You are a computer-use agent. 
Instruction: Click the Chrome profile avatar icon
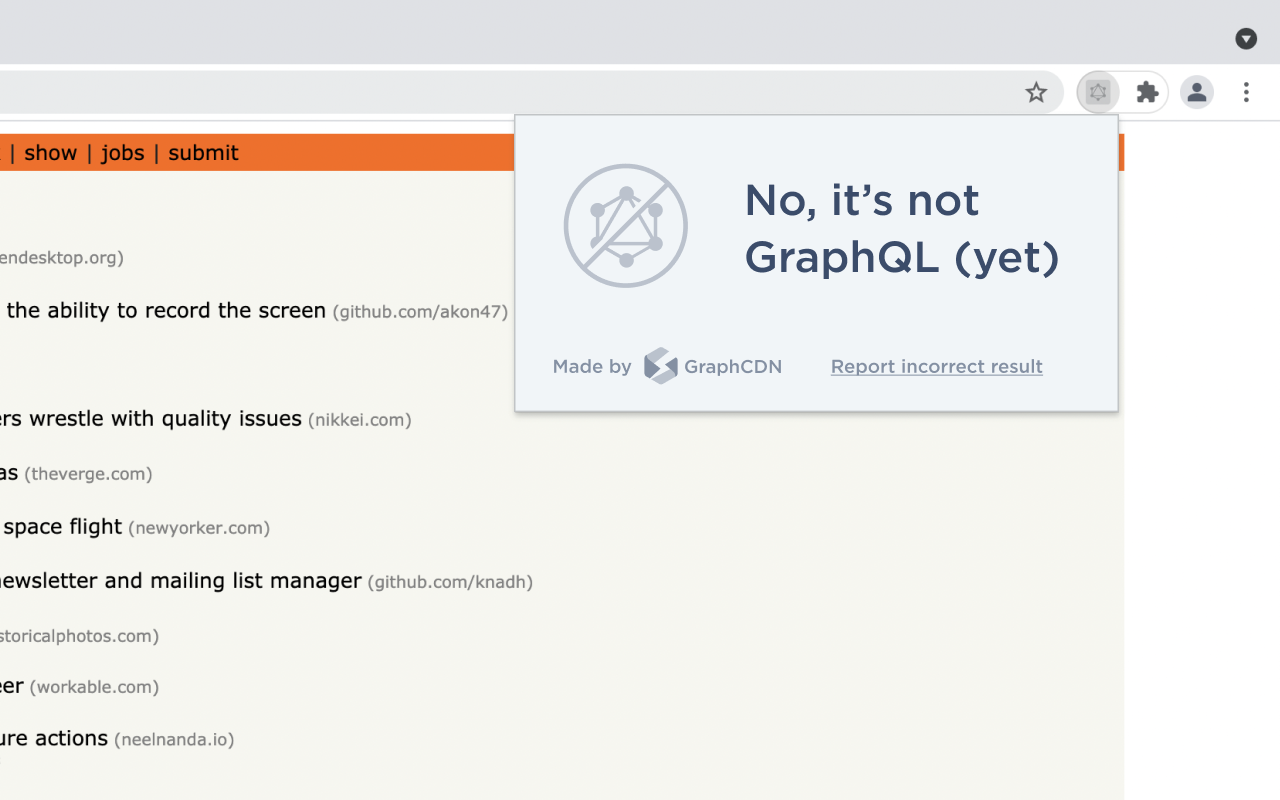click(x=1197, y=92)
